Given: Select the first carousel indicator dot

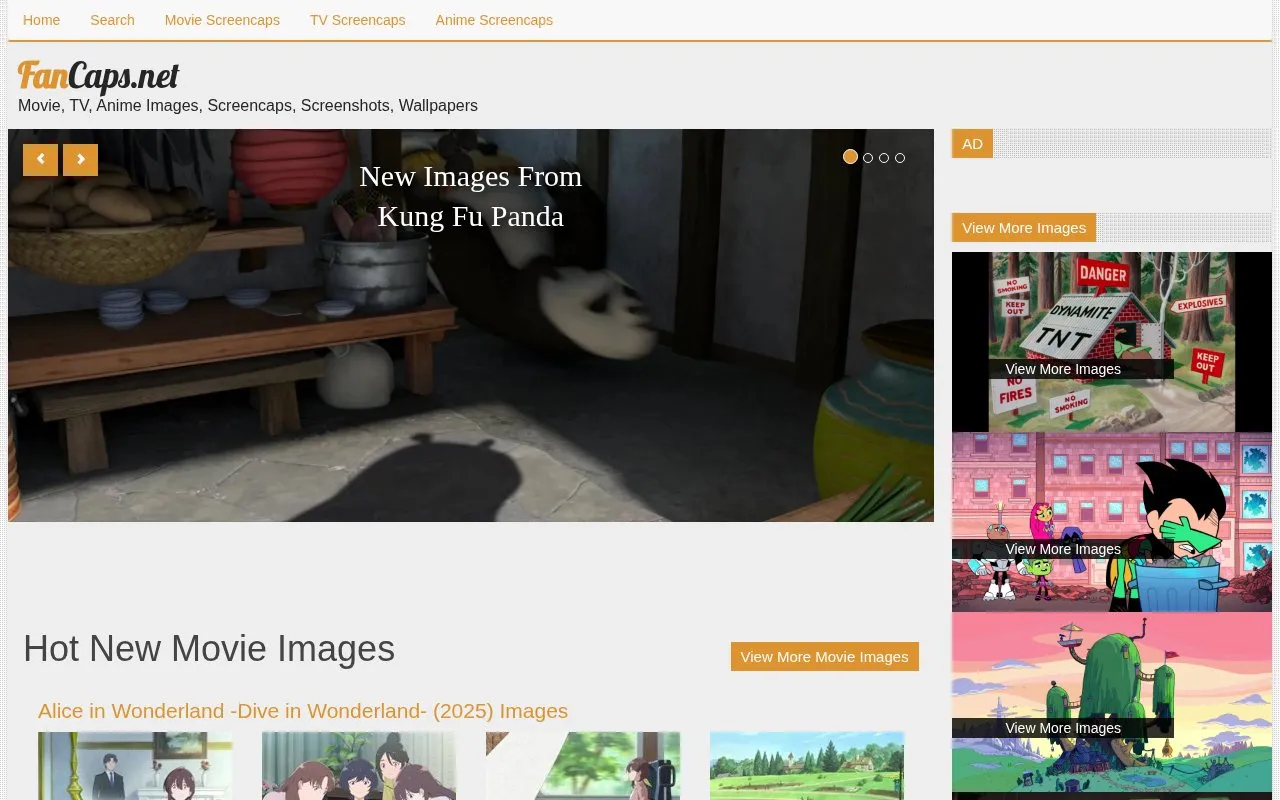Looking at the screenshot, I should [850, 157].
